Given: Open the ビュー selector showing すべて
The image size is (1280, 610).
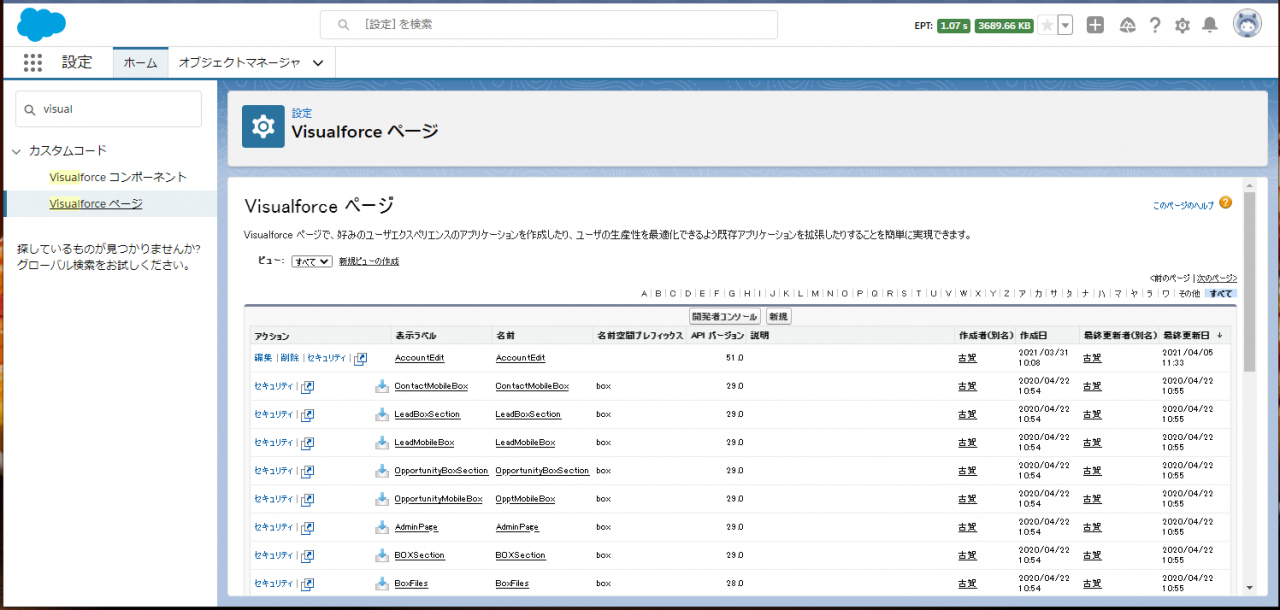Looking at the screenshot, I should coord(311,261).
